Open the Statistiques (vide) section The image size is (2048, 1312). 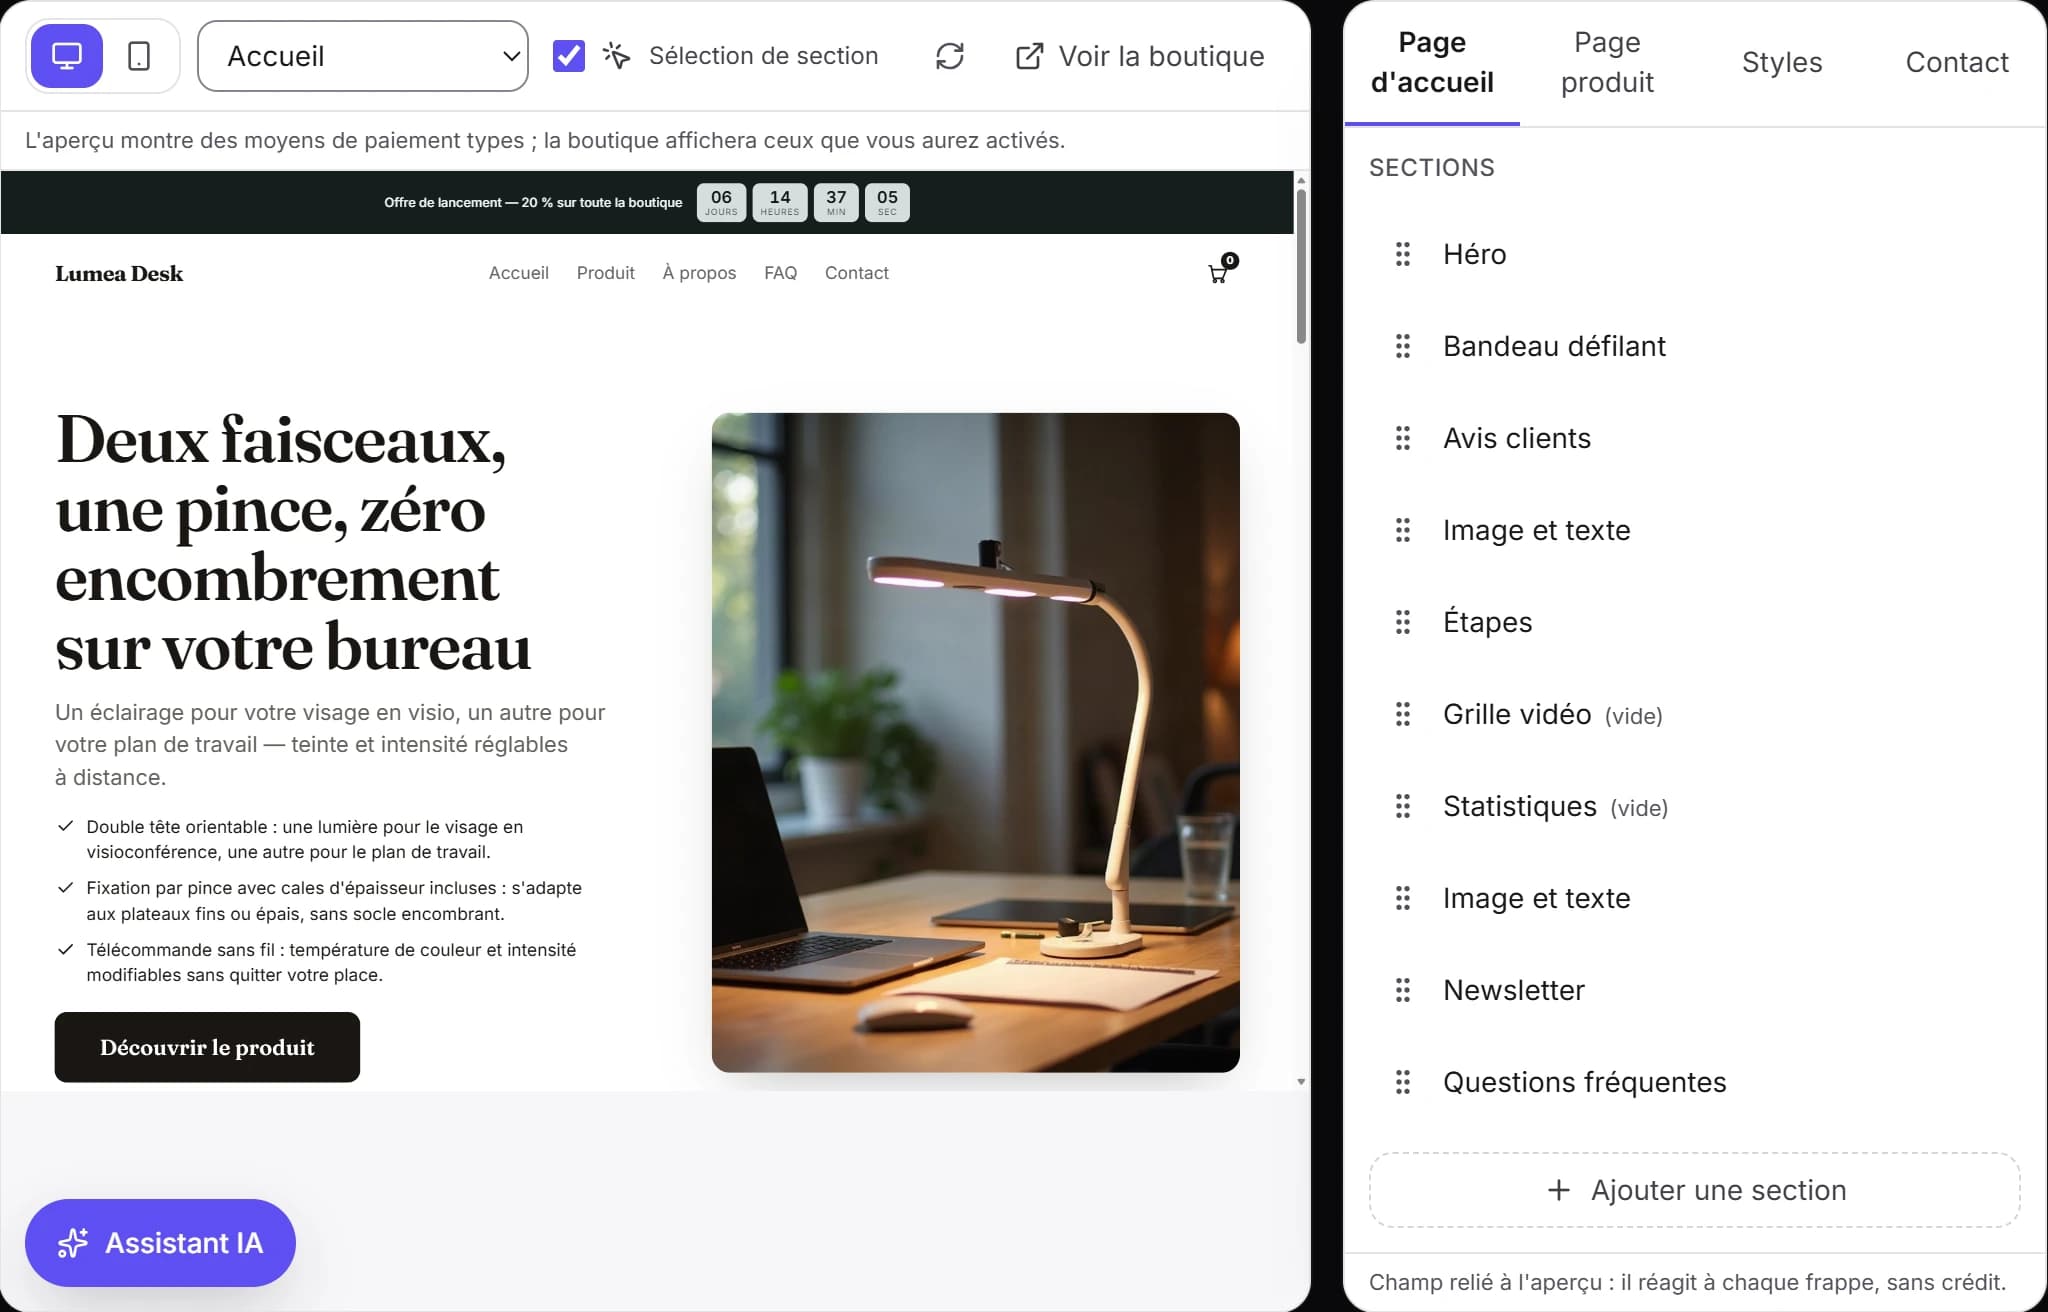1694,806
